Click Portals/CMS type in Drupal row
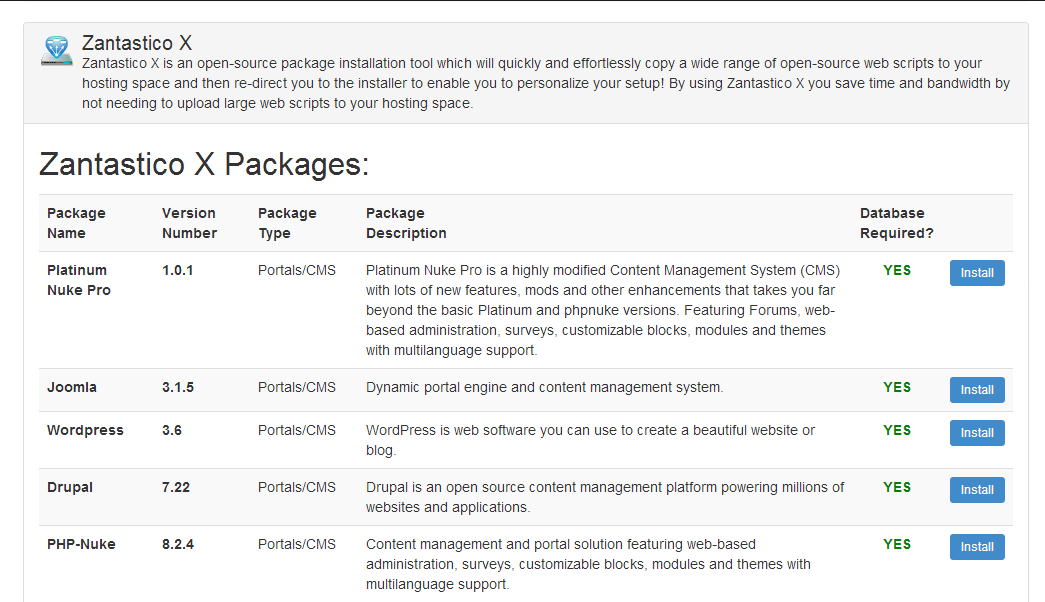This screenshot has width=1045, height=602. 297,487
